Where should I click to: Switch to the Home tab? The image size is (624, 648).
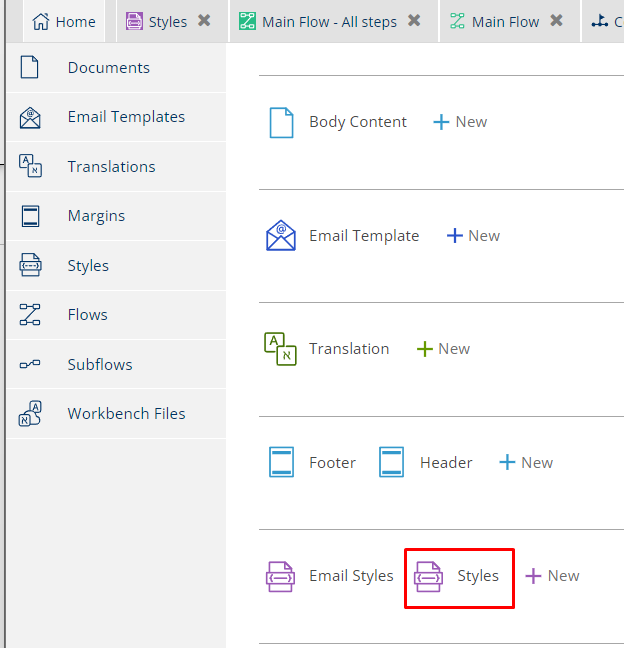pyautogui.click(x=64, y=22)
